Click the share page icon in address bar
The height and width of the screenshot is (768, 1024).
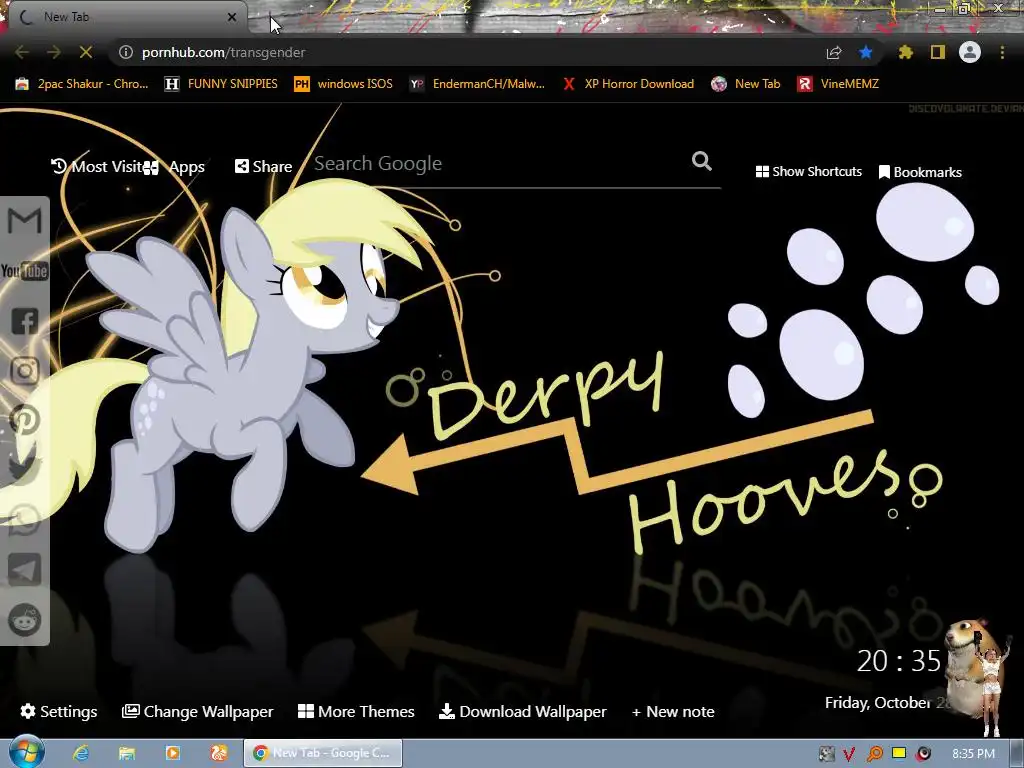[834, 52]
